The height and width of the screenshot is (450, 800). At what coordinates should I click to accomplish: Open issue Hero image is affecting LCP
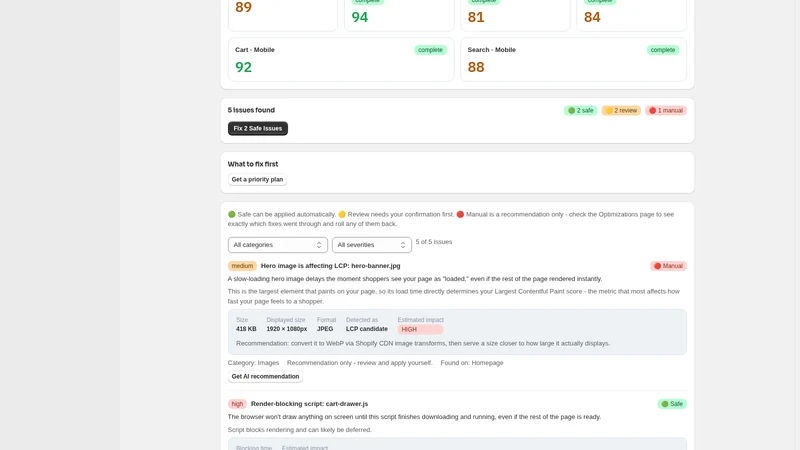click(x=331, y=266)
